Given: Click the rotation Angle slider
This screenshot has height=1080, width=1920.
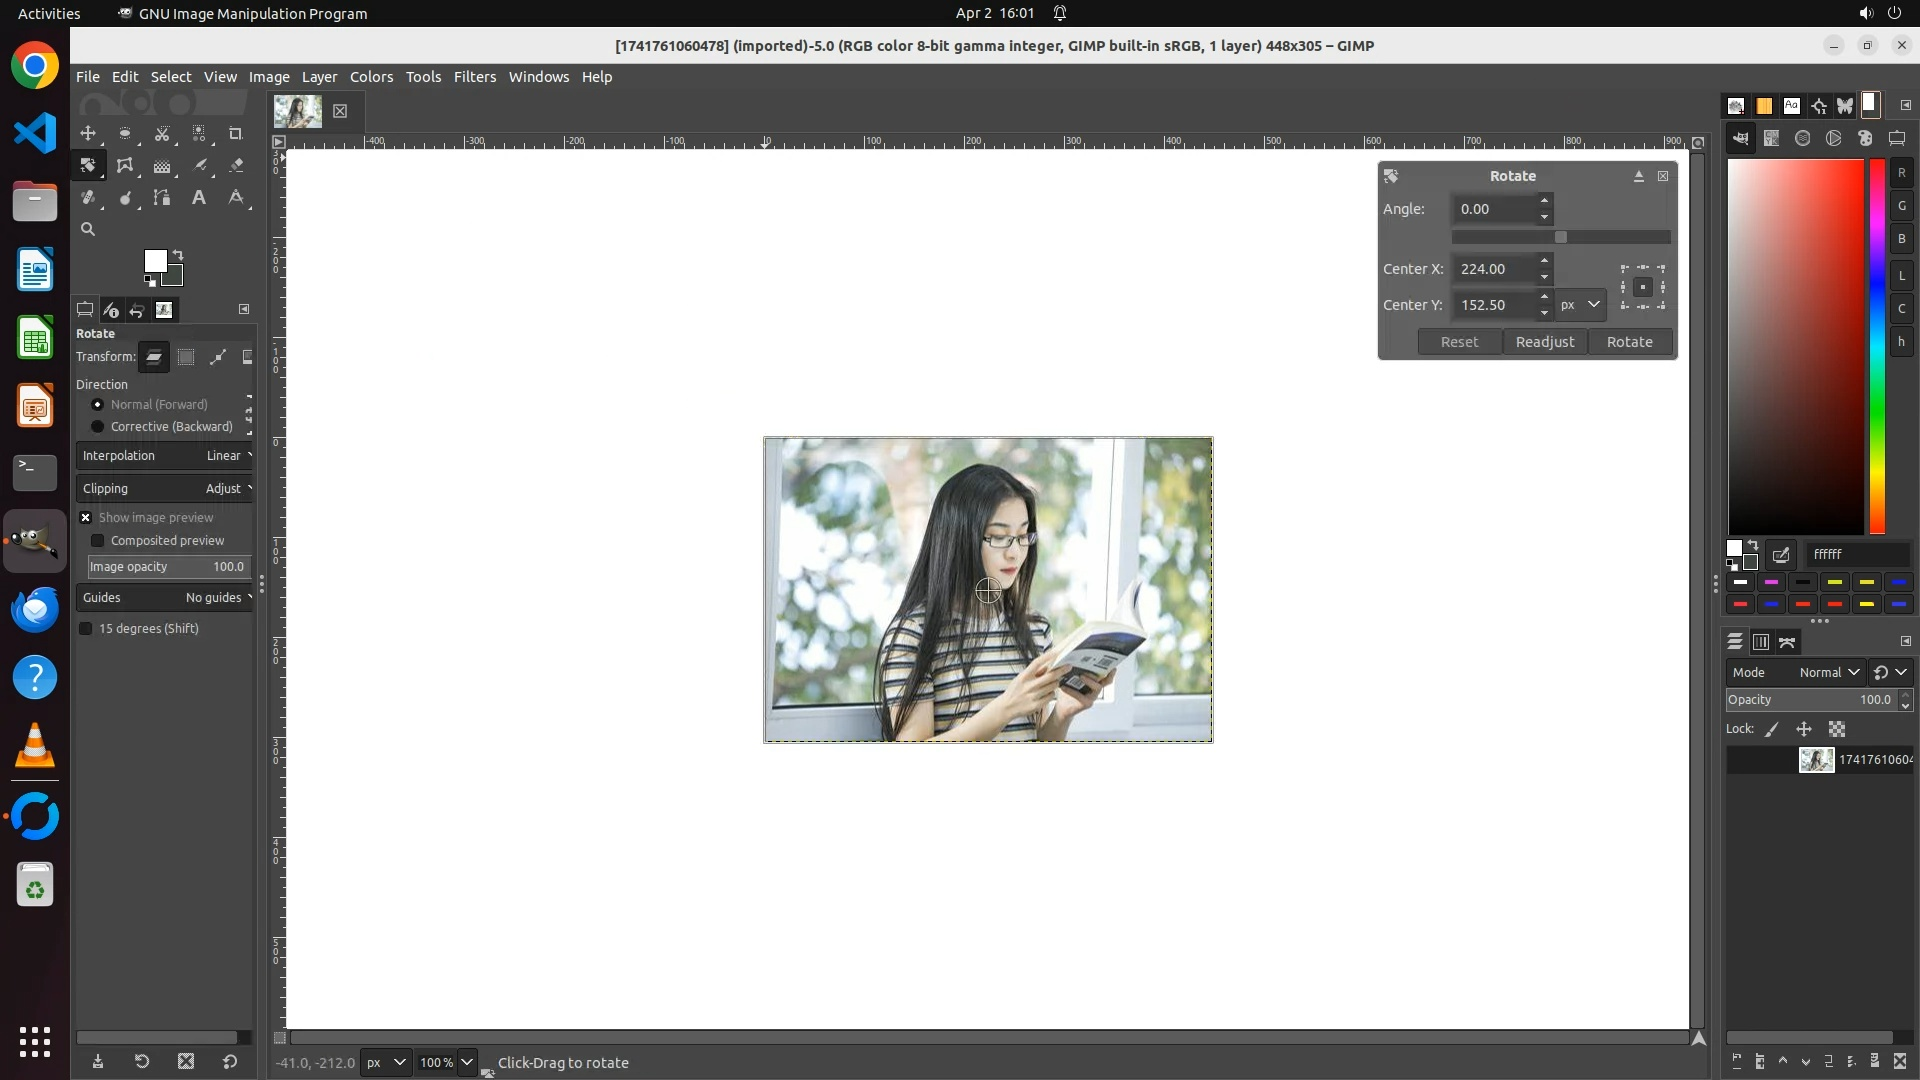Looking at the screenshot, I should coord(1560,237).
